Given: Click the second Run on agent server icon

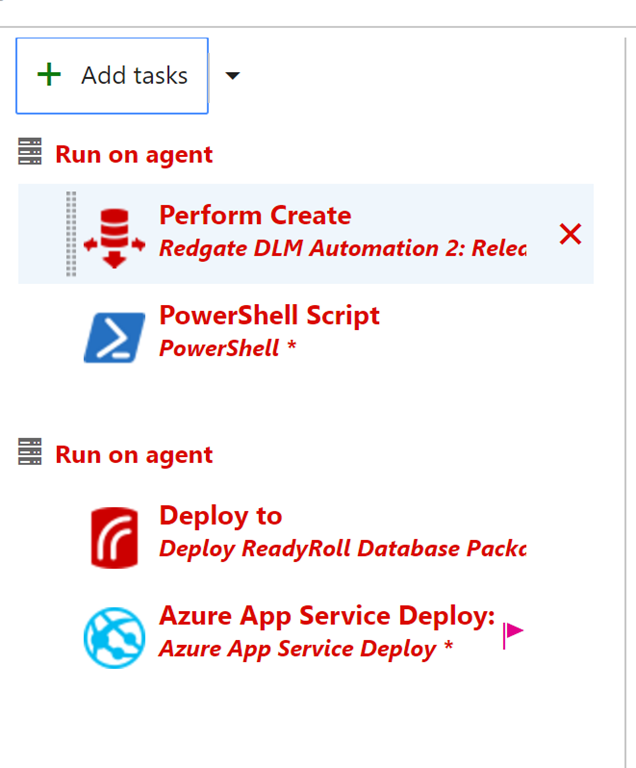Looking at the screenshot, I should click(x=30, y=453).
